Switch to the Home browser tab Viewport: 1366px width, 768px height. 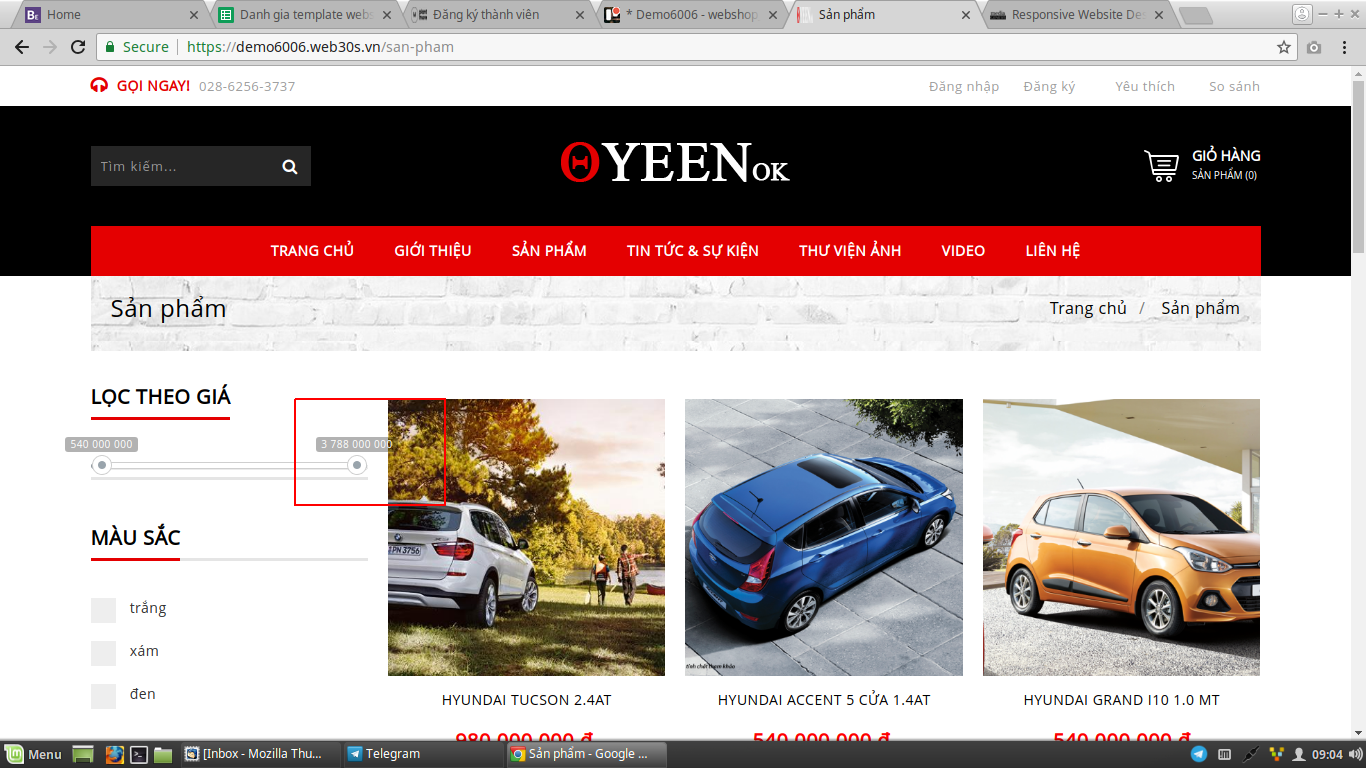pos(111,15)
